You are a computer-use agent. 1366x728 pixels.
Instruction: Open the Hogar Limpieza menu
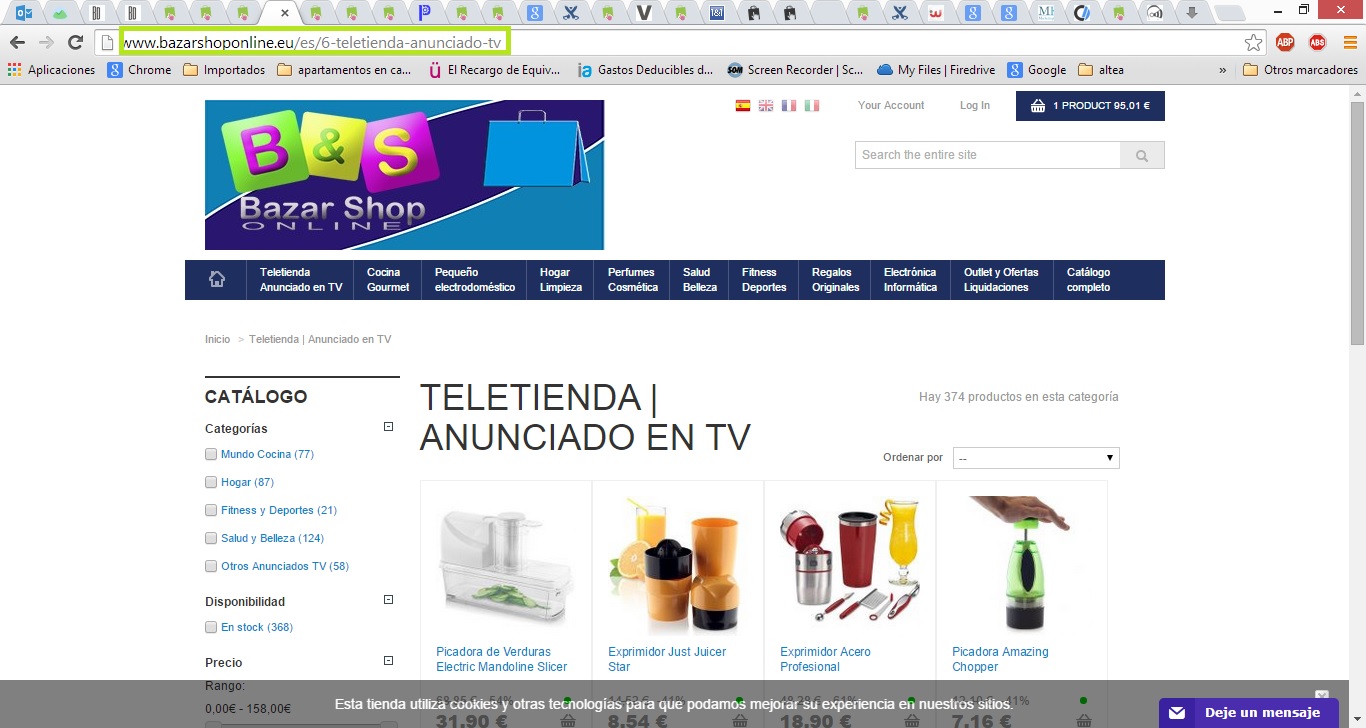561,279
